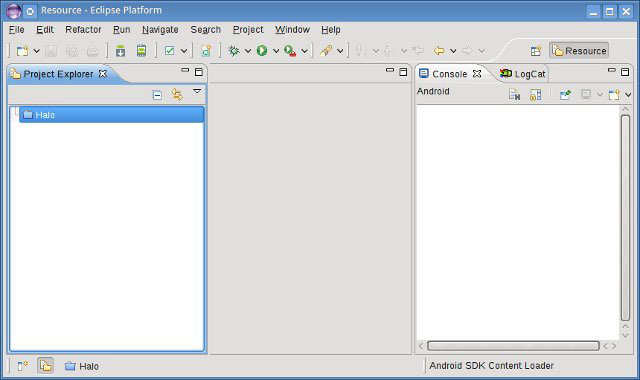Open the Navigate menu

click(x=160, y=30)
